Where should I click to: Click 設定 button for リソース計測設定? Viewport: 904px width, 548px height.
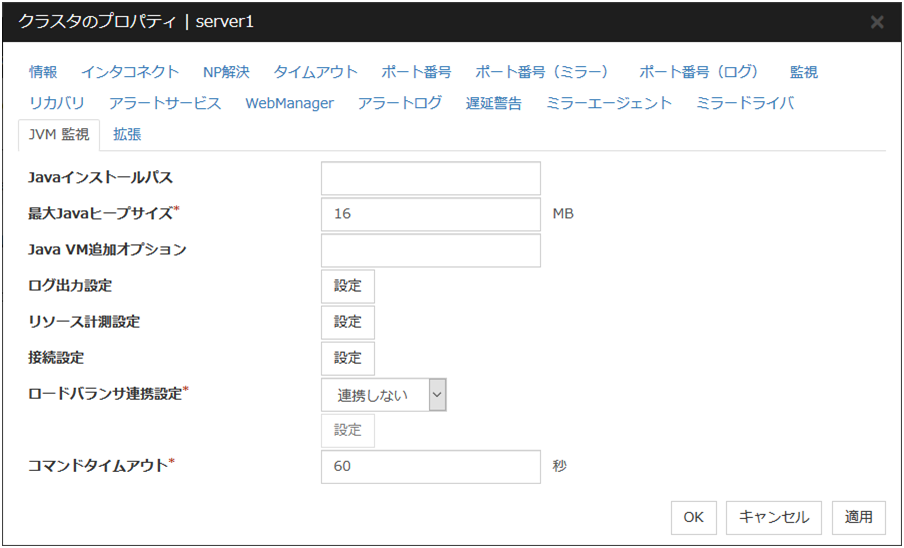tap(347, 322)
